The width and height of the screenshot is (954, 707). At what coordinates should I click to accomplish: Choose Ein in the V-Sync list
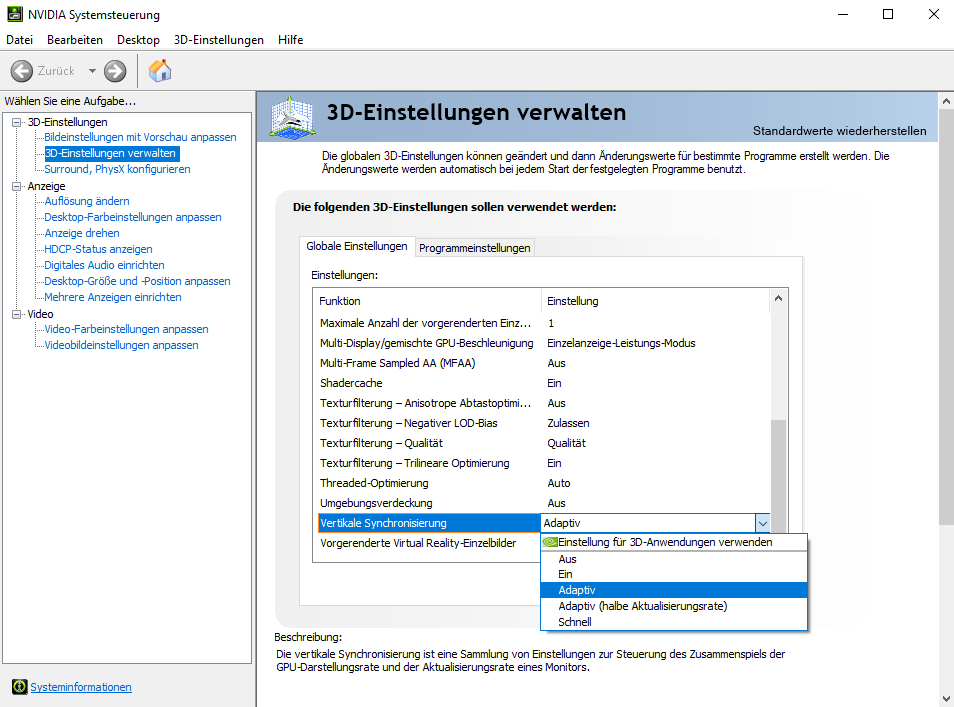pos(674,574)
